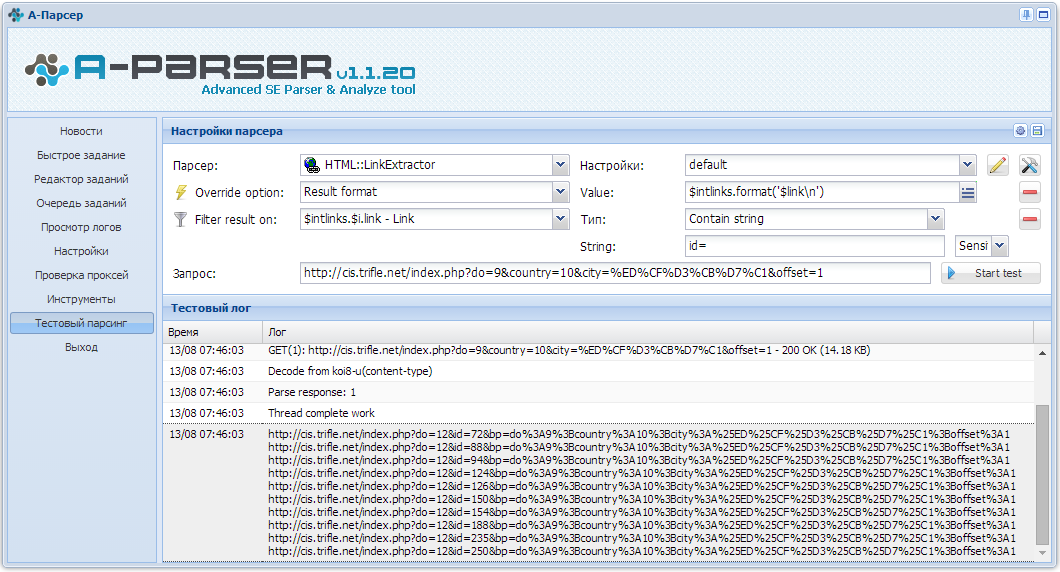Click the funnel Filter result icon
This screenshot has height=572, width=1060.
click(180, 219)
